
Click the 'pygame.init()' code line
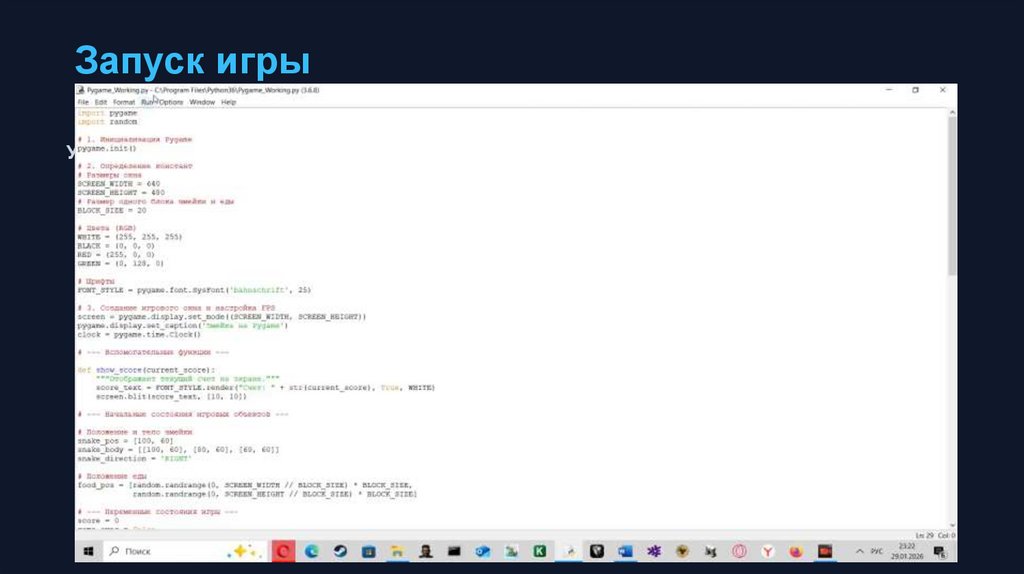tap(107, 148)
